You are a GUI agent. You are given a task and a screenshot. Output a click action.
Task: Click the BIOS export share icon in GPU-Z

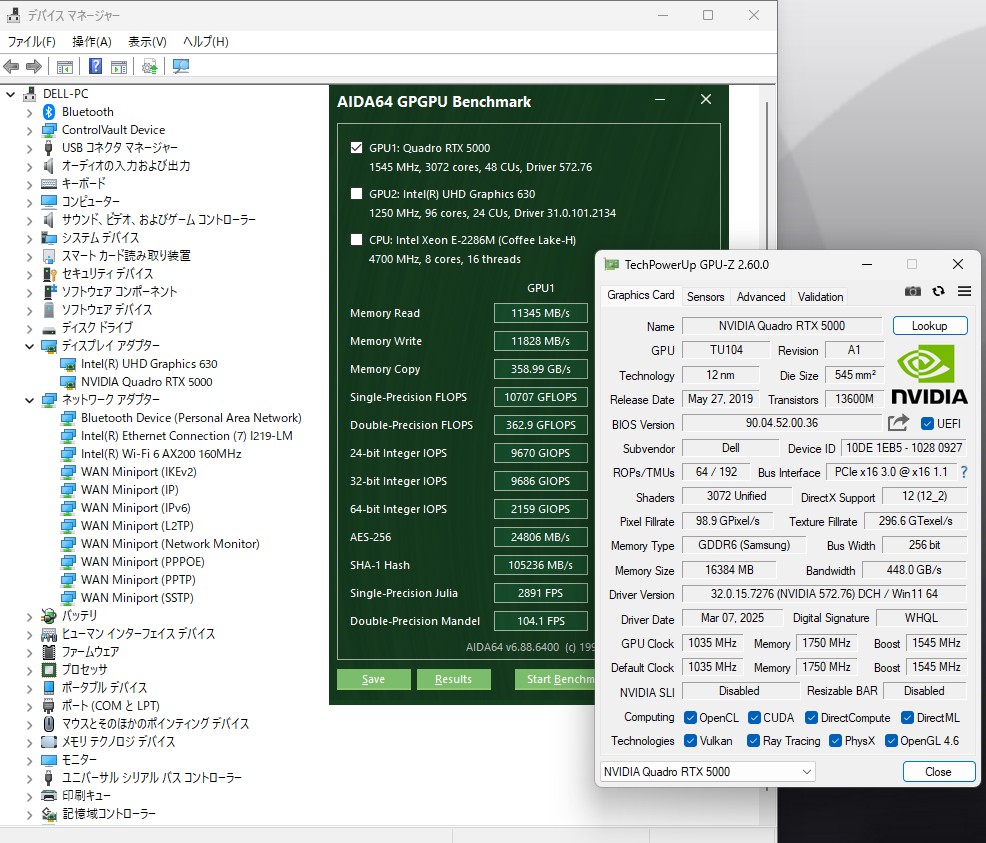(x=899, y=423)
